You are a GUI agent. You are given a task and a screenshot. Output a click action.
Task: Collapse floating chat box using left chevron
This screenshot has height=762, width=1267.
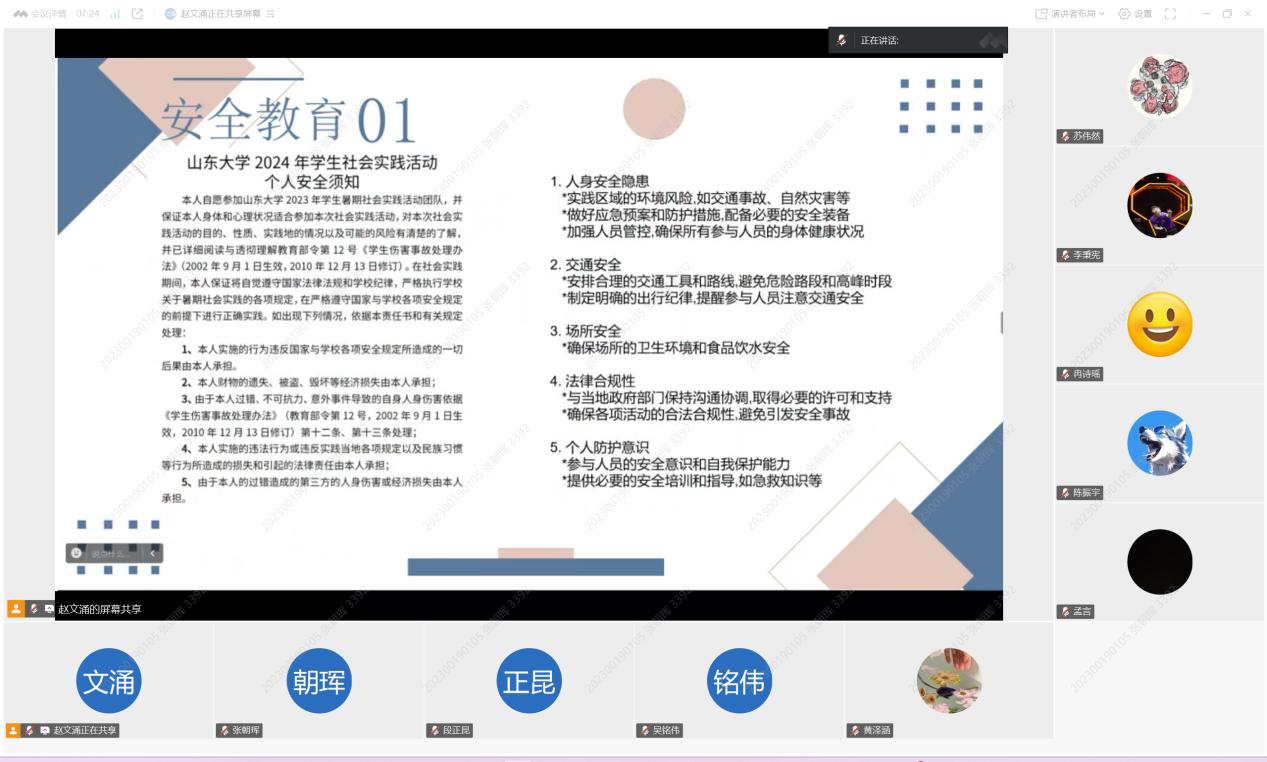click(153, 553)
